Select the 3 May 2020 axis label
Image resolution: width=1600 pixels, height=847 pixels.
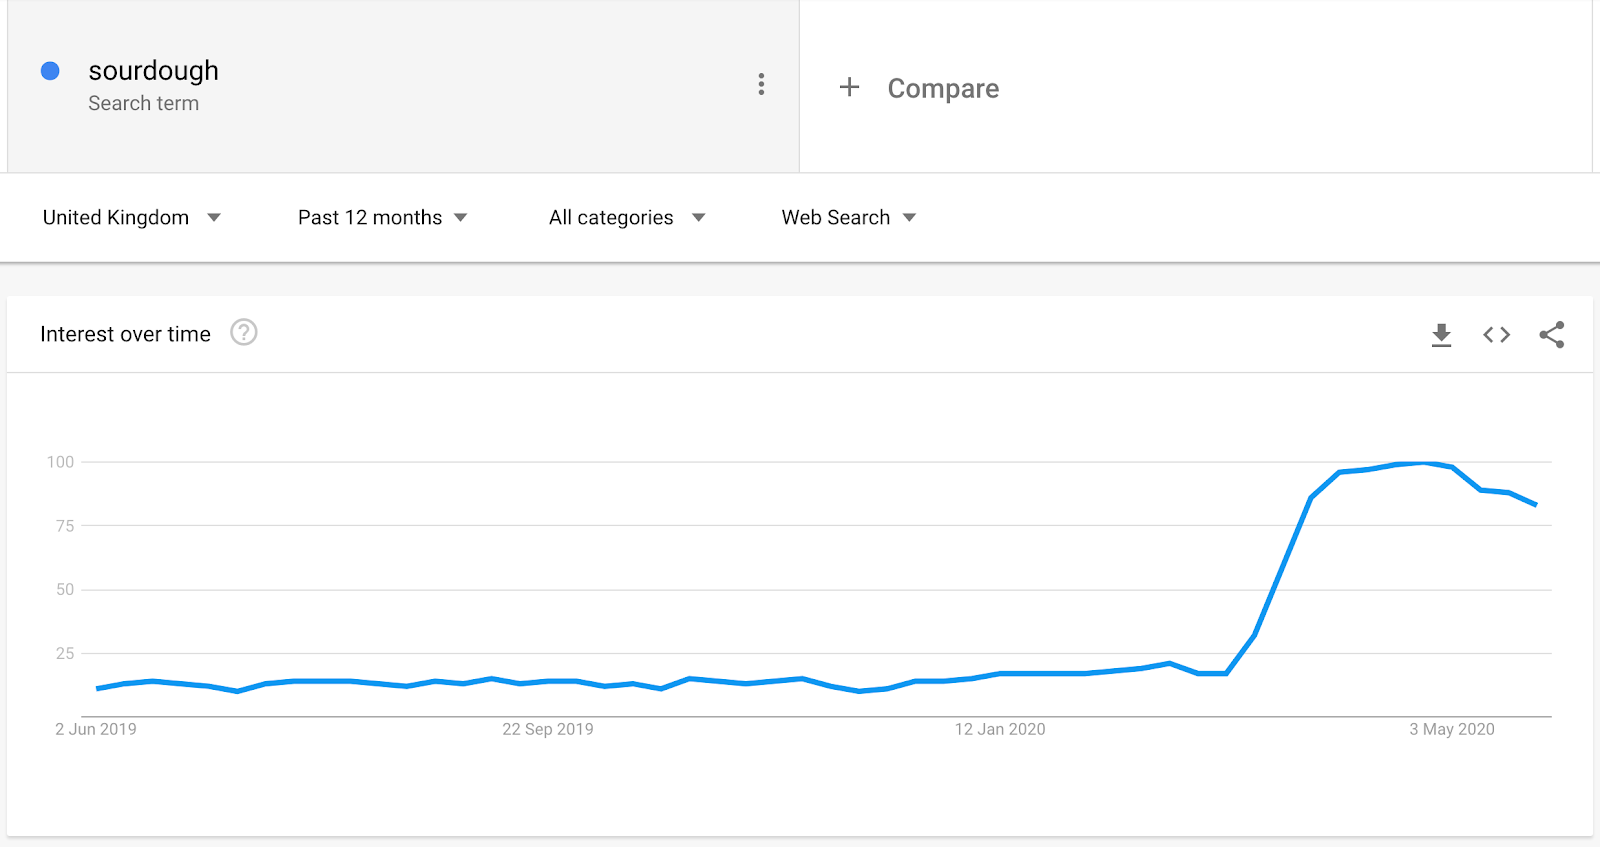click(x=1452, y=729)
